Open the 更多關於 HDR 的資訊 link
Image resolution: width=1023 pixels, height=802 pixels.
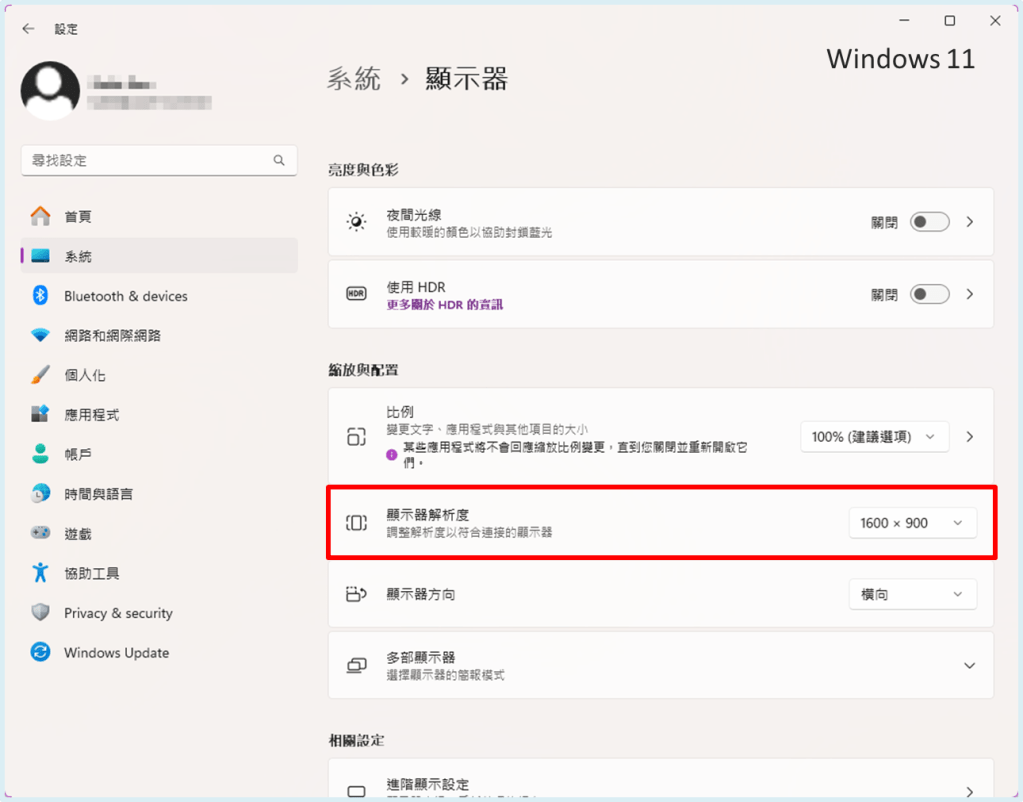pyautogui.click(x=444, y=304)
